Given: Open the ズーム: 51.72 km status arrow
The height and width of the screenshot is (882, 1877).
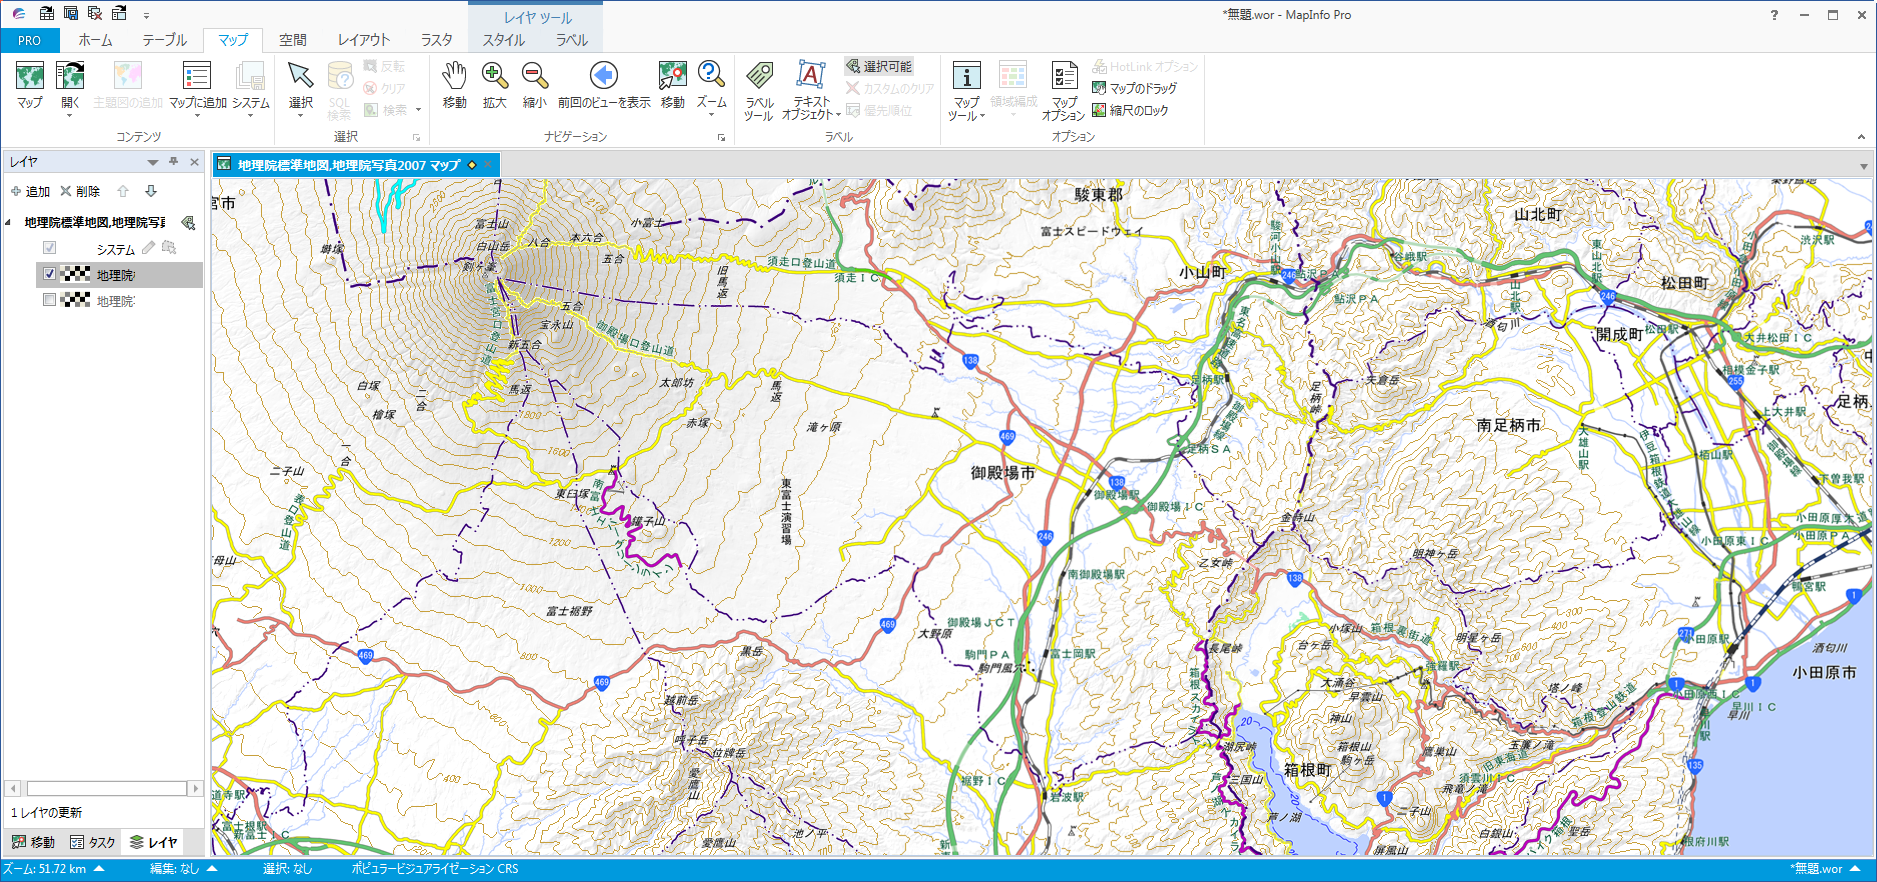Looking at the screenshot, I should click(99, 869).
